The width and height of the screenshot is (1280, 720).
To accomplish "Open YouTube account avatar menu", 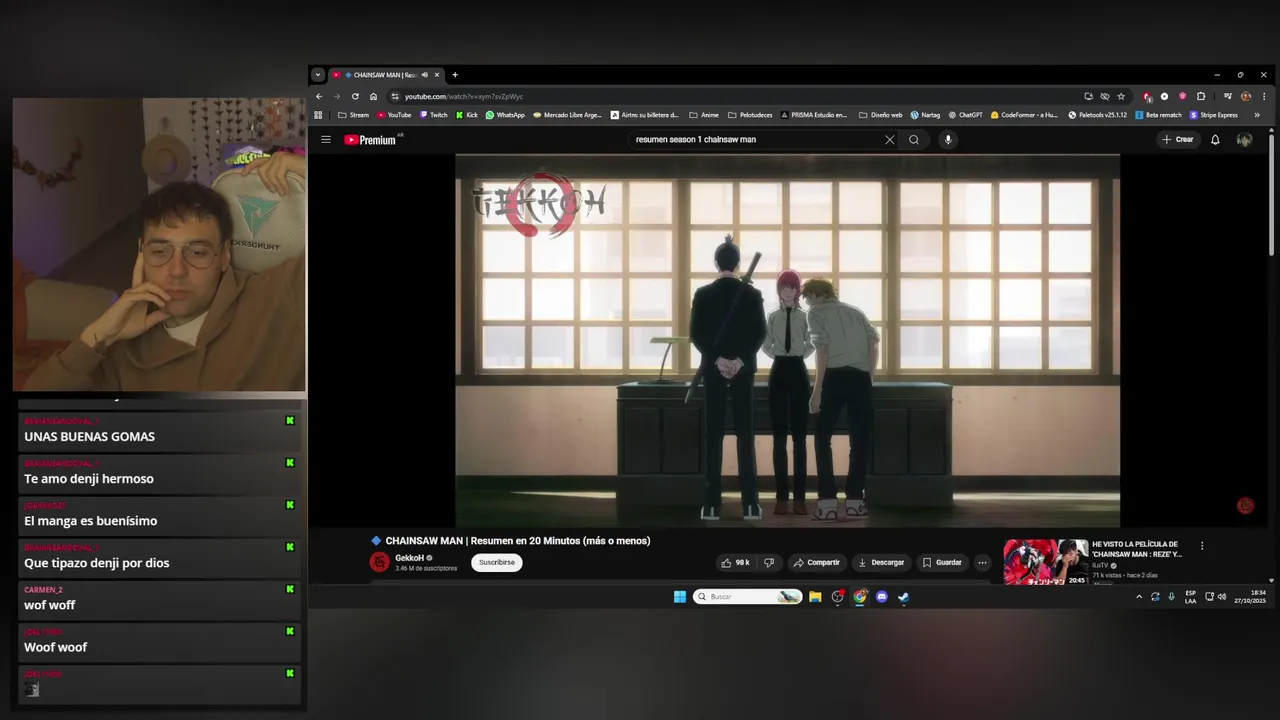I will click(x=1244, y=140).
